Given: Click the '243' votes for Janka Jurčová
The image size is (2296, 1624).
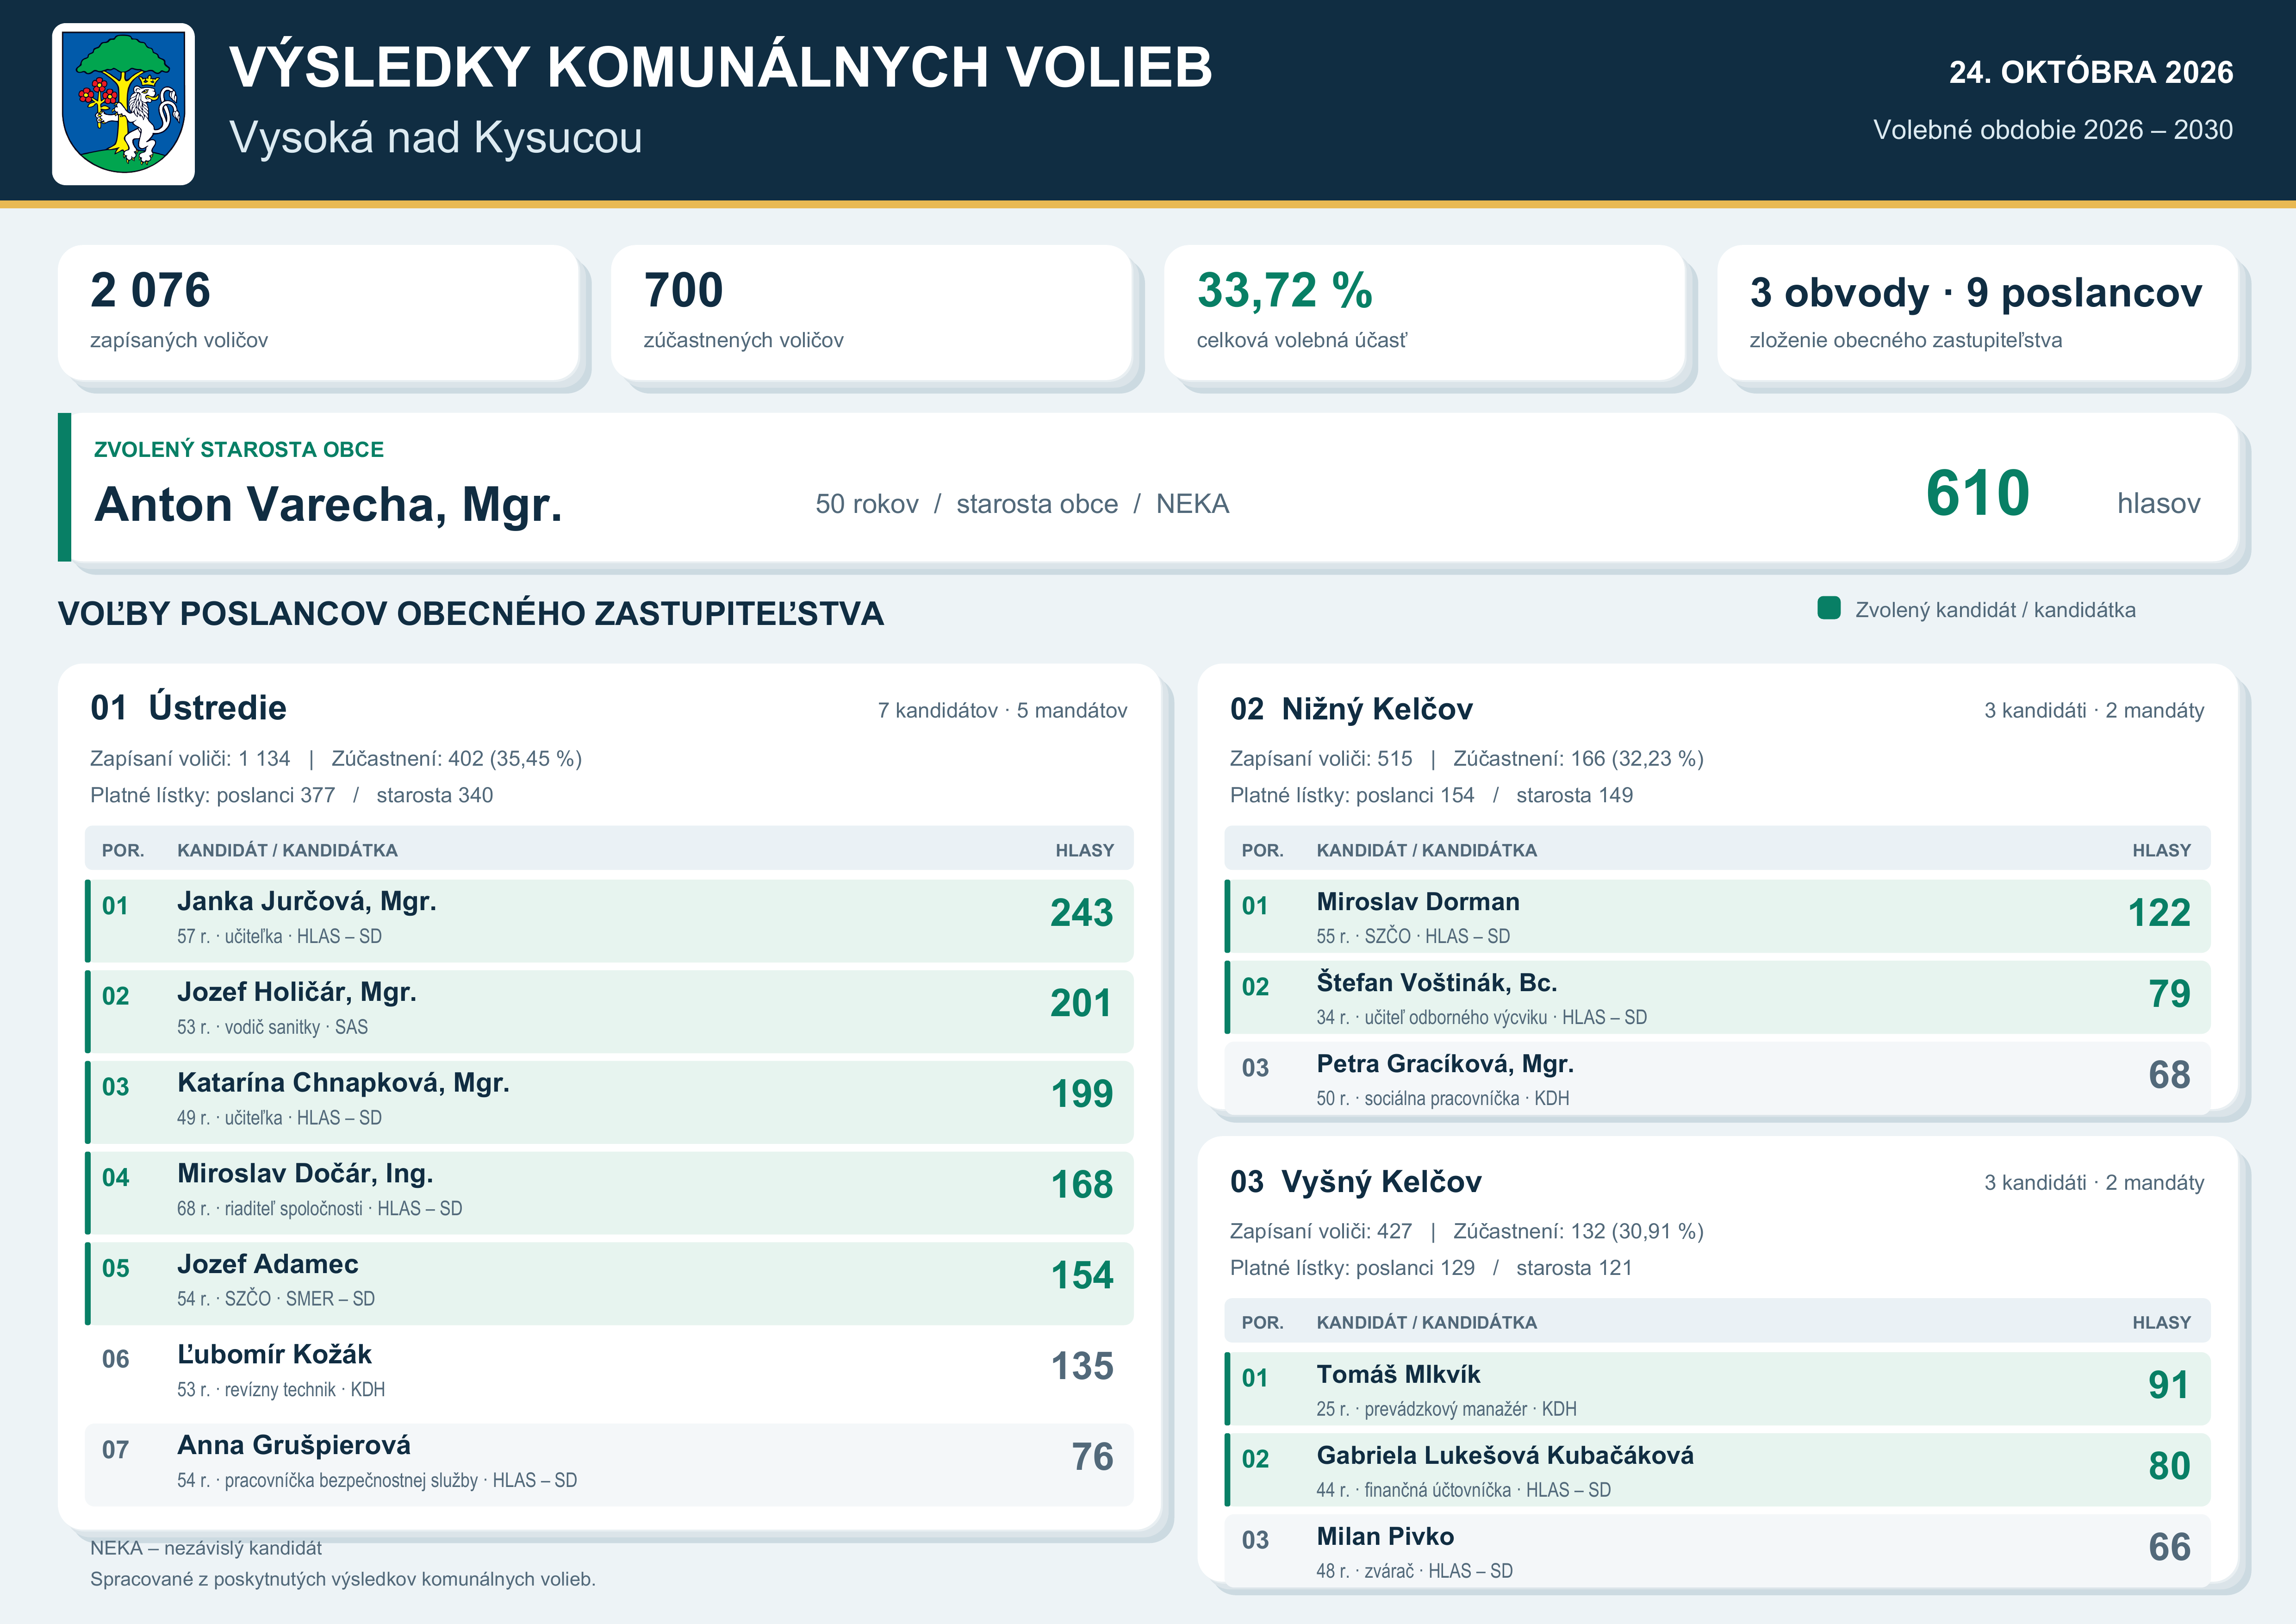Looking at the screenshot, I should click(1081, 913).
